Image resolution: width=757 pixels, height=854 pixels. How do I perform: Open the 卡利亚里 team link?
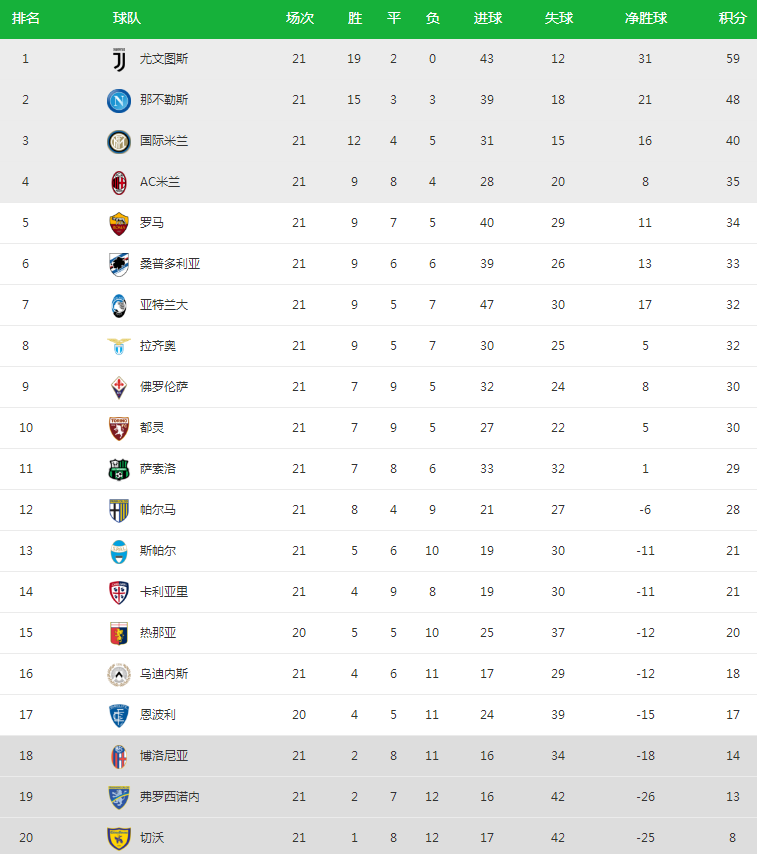164,592
